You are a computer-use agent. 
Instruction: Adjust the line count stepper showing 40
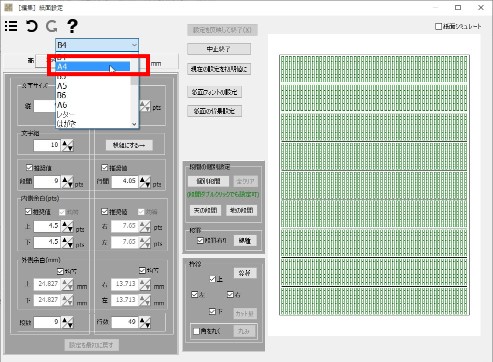click(145, 322)
